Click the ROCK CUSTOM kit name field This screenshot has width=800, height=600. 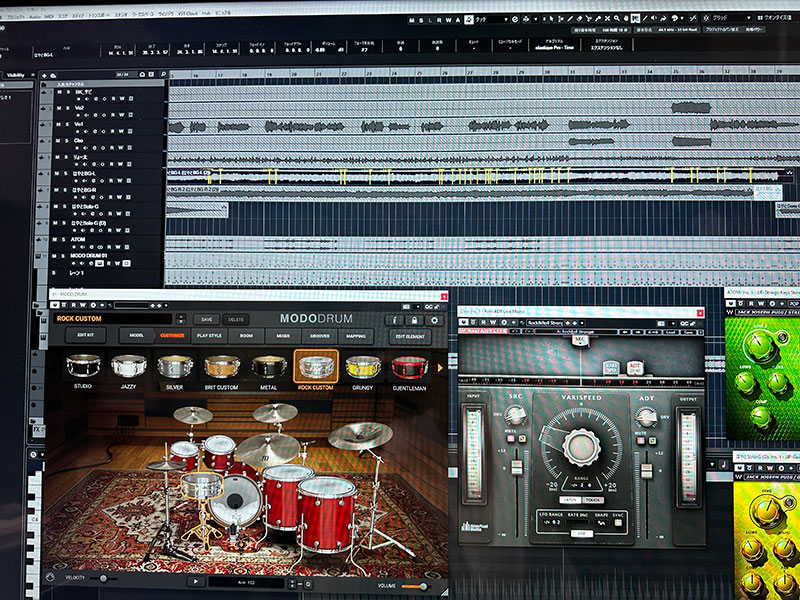(x=112, y=318)
